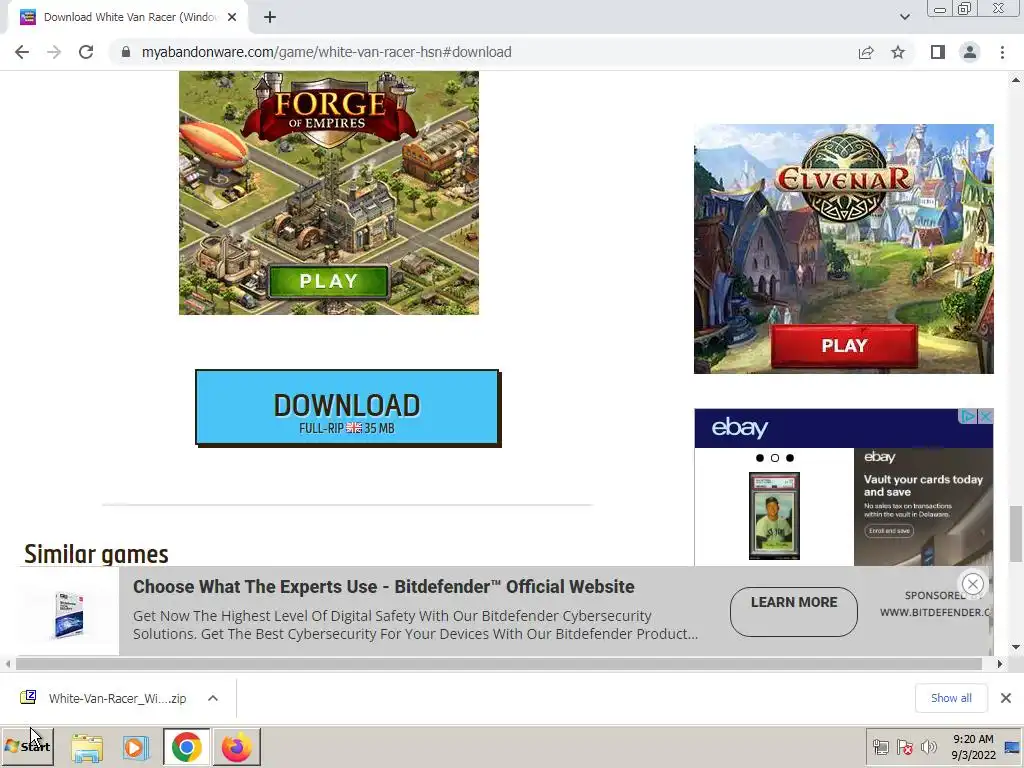The image size is (1024, 768).
Task: Click the ebay logo in the ad
Action: [x=739, y=428]
